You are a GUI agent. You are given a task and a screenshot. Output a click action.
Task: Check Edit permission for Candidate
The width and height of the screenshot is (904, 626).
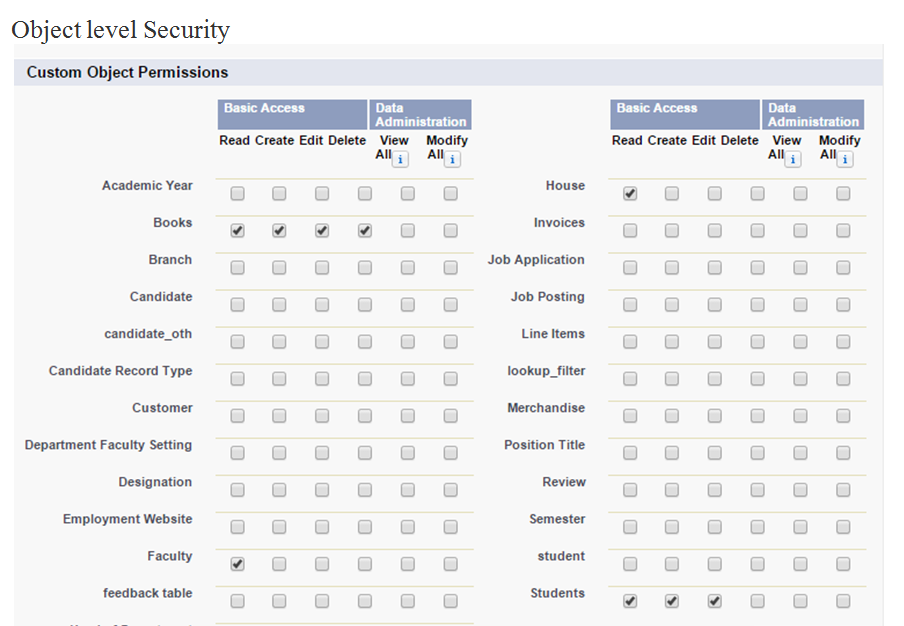322,304
